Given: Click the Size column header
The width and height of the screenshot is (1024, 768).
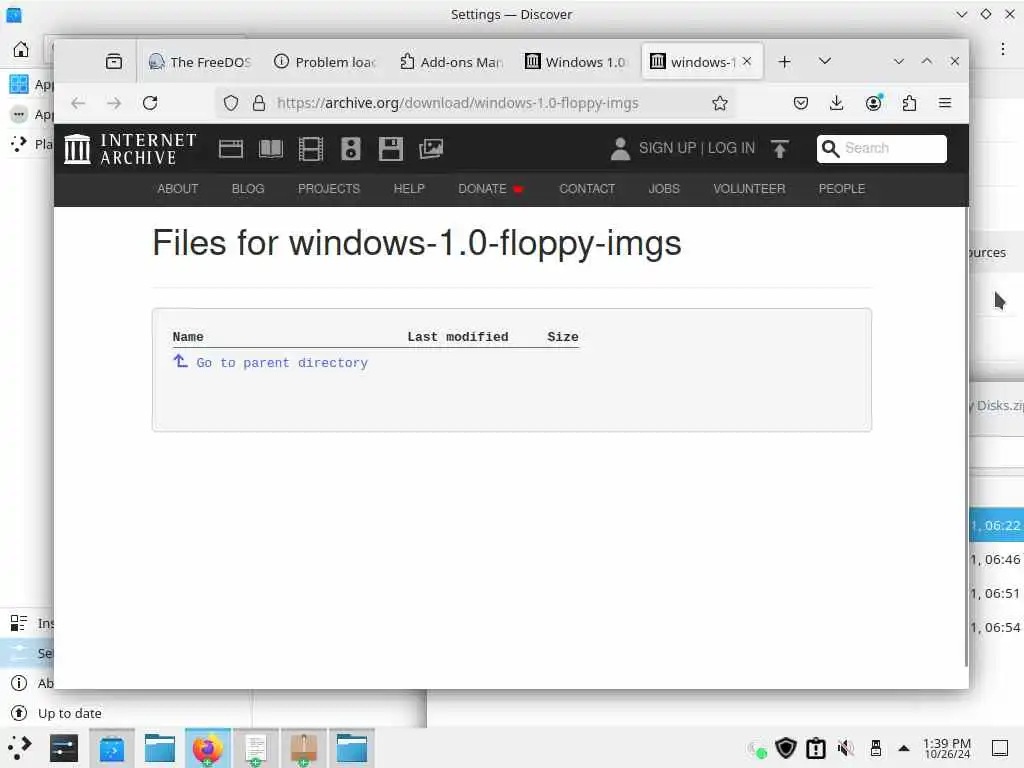Looking at the screenshot, I should (x=563, y=337).
